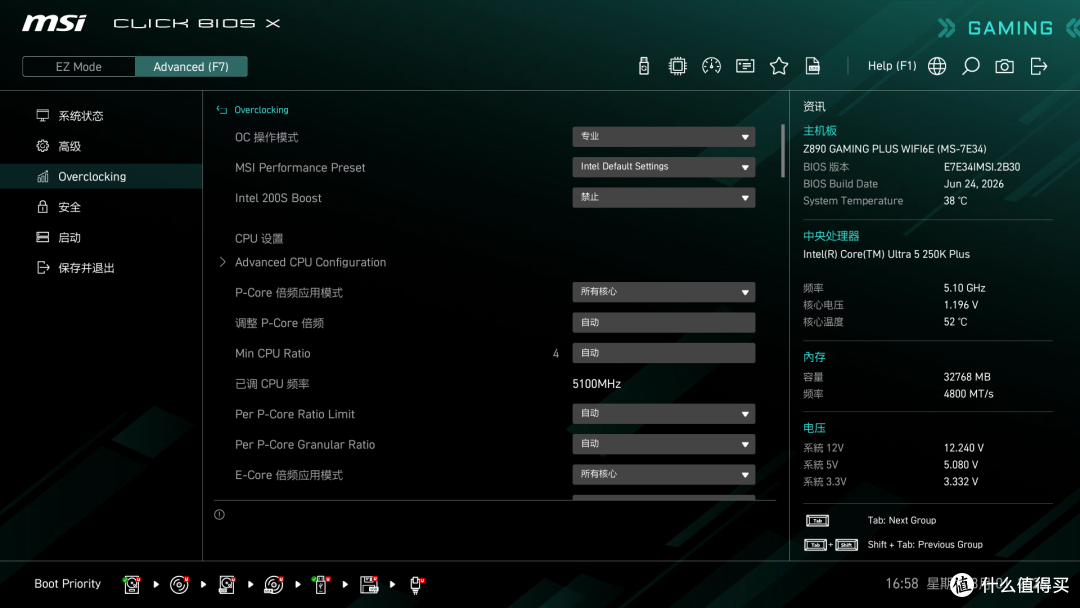Select the USB key boot device icon
Image resolution: width=1080 pixels, height=608 pixels.
pyautogui.click(x=321, y=585)
